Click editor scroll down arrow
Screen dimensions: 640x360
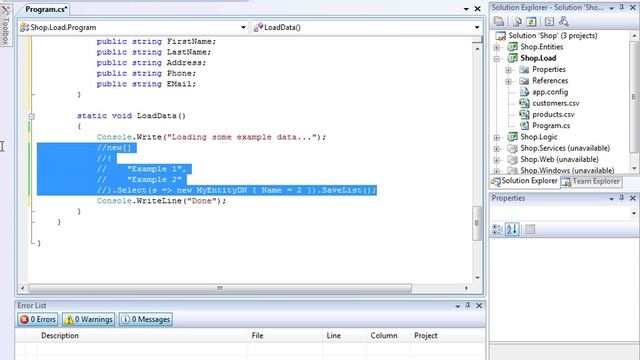[x=477, y=278]
